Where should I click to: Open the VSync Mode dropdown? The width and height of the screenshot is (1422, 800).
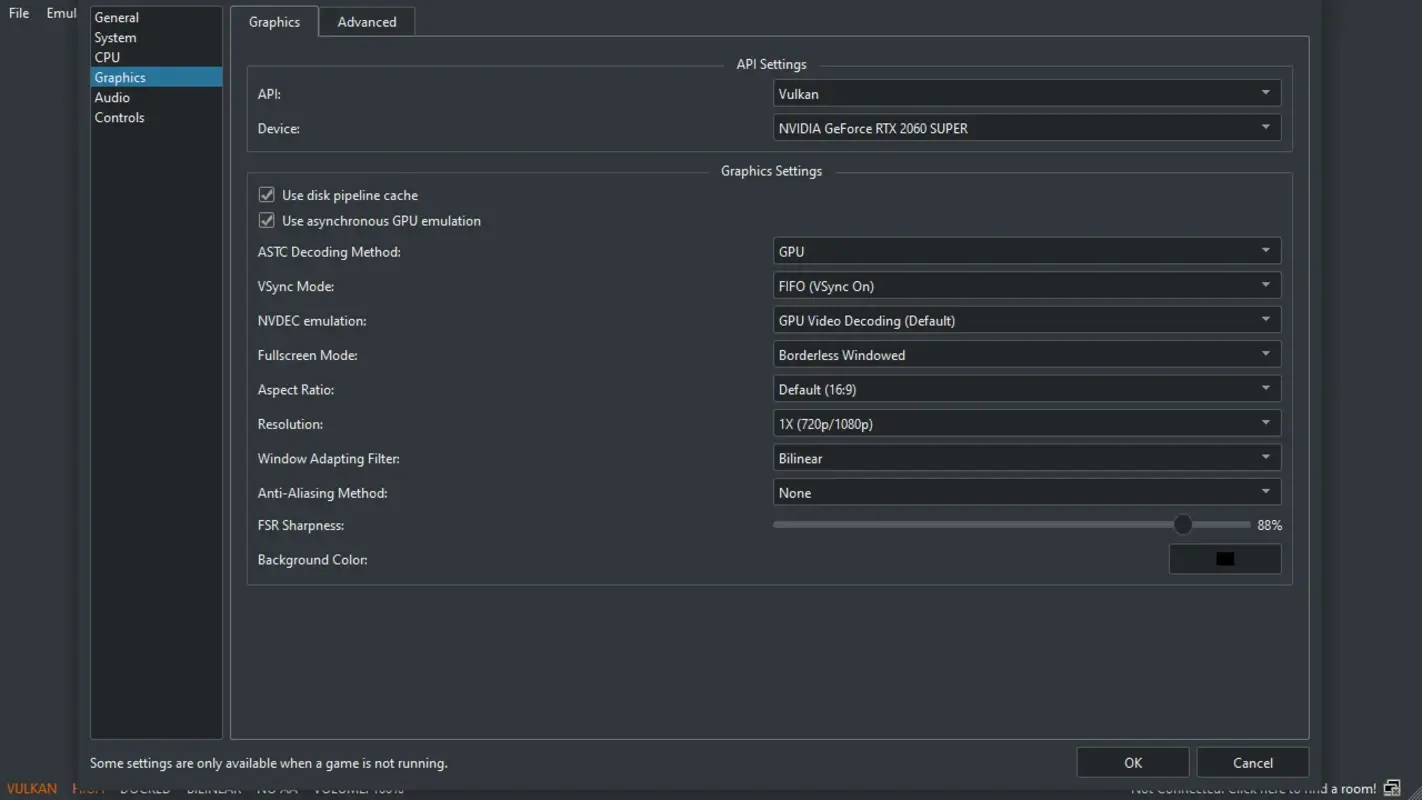tap(1026, 285)
